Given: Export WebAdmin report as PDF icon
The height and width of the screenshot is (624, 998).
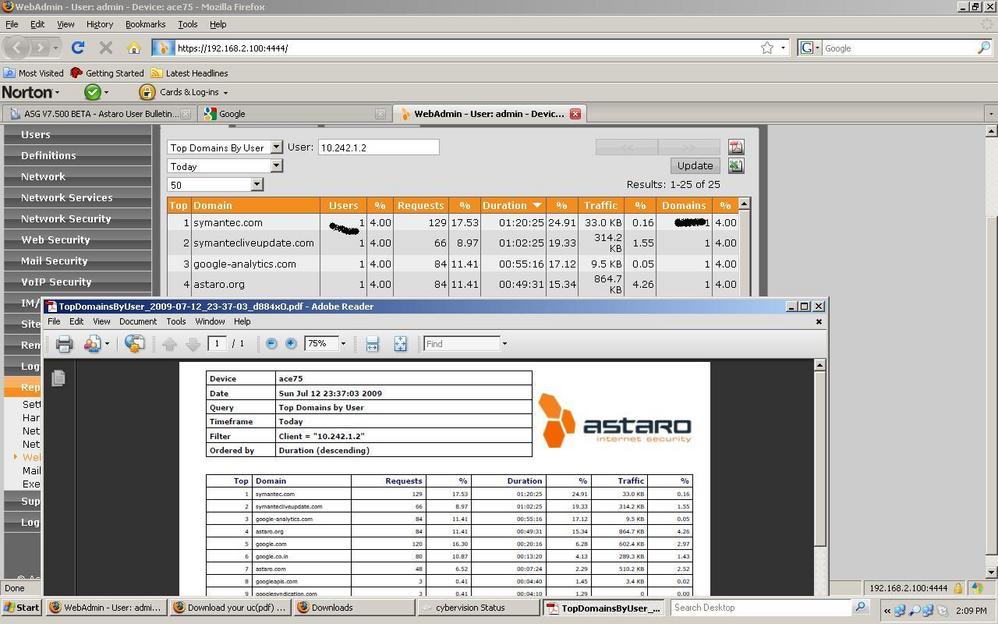Looking at the screenshot, I should point(736,147).
